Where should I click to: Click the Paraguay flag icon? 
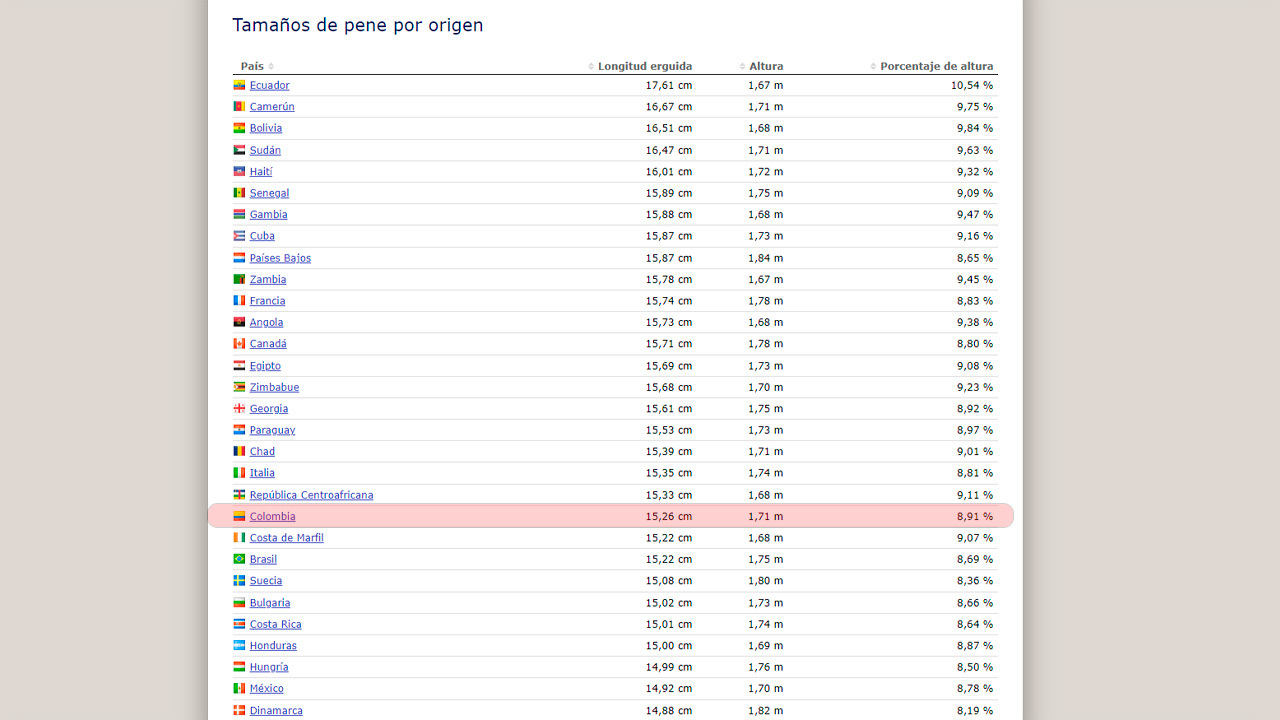pos(239,430)
